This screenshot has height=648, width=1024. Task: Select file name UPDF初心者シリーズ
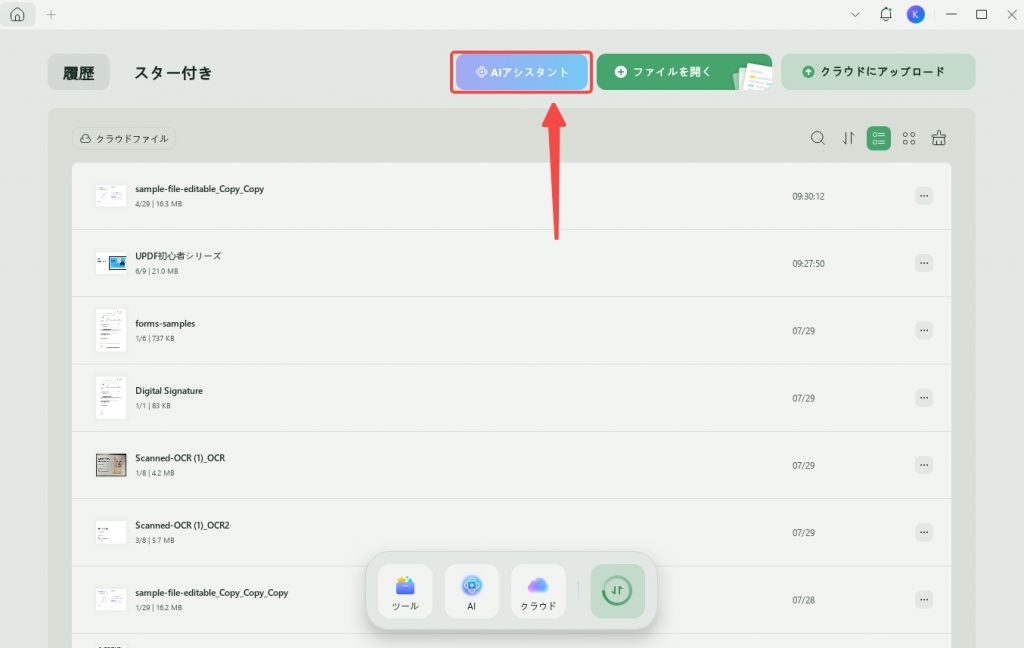(x=178, y=256)
